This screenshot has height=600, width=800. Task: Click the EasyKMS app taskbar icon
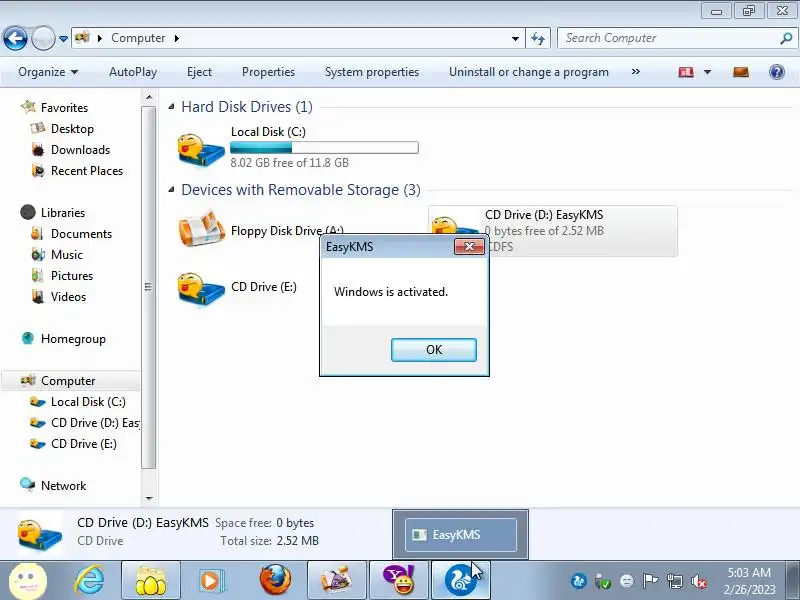tap(461, 581)
